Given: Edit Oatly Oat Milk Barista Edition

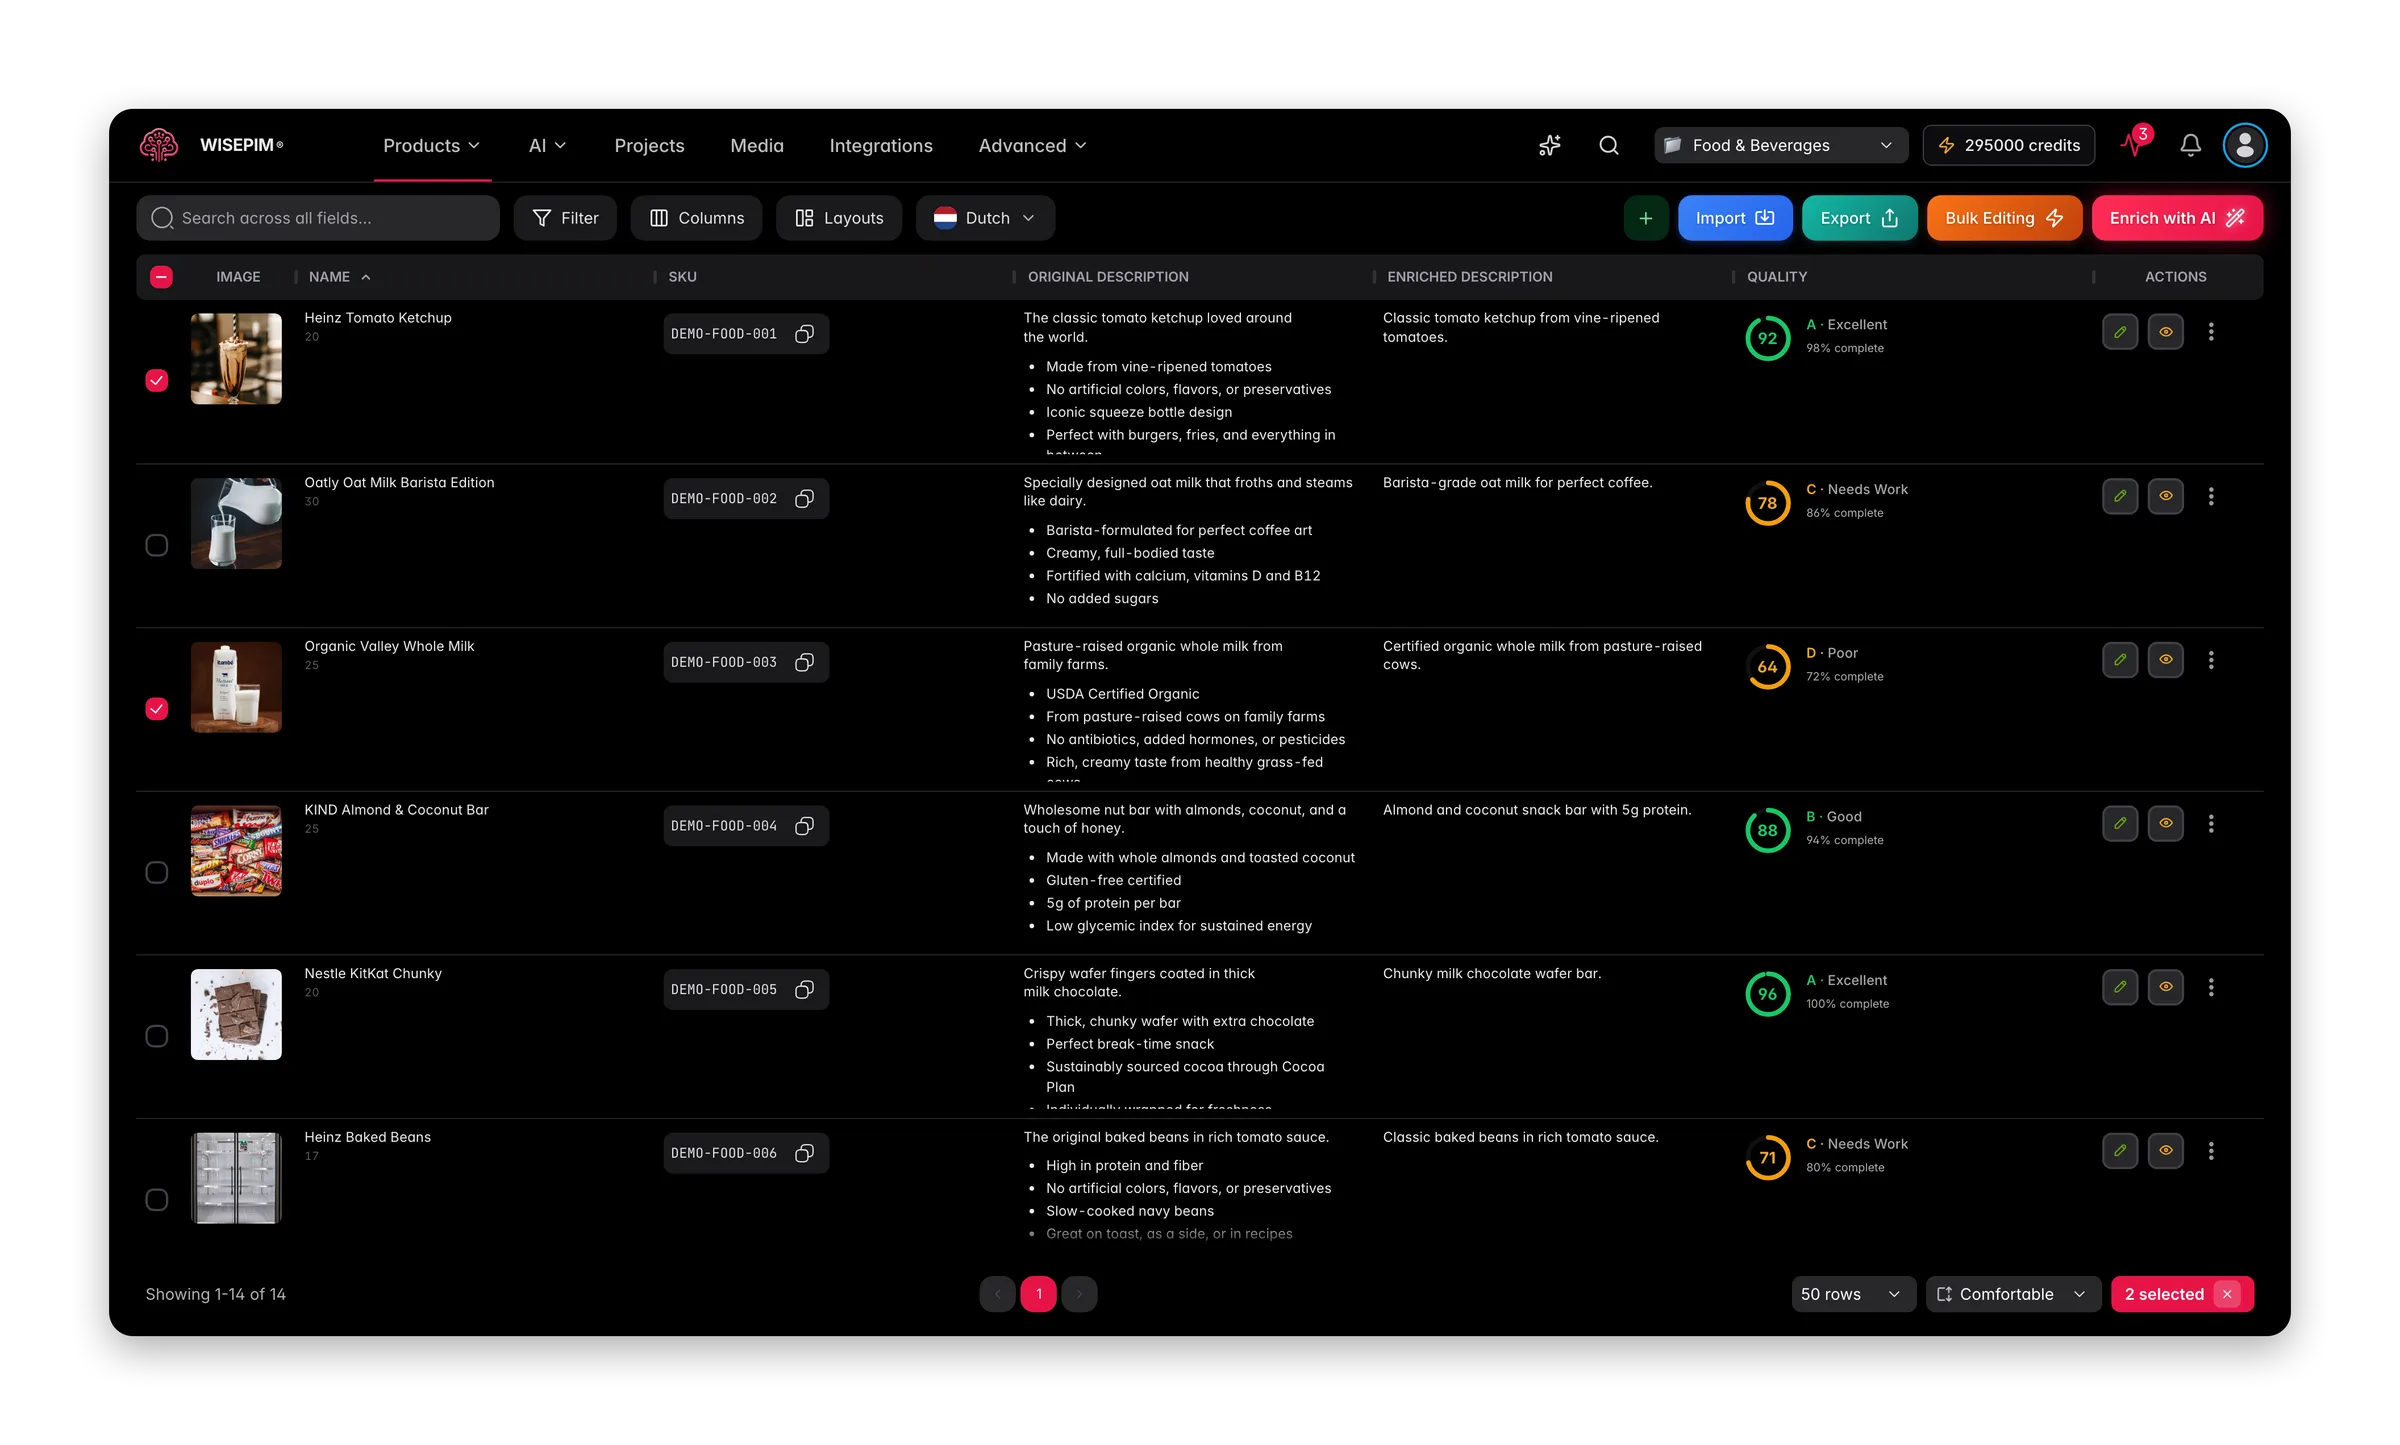Looking at the screenshot, I should pos(2119,496).
